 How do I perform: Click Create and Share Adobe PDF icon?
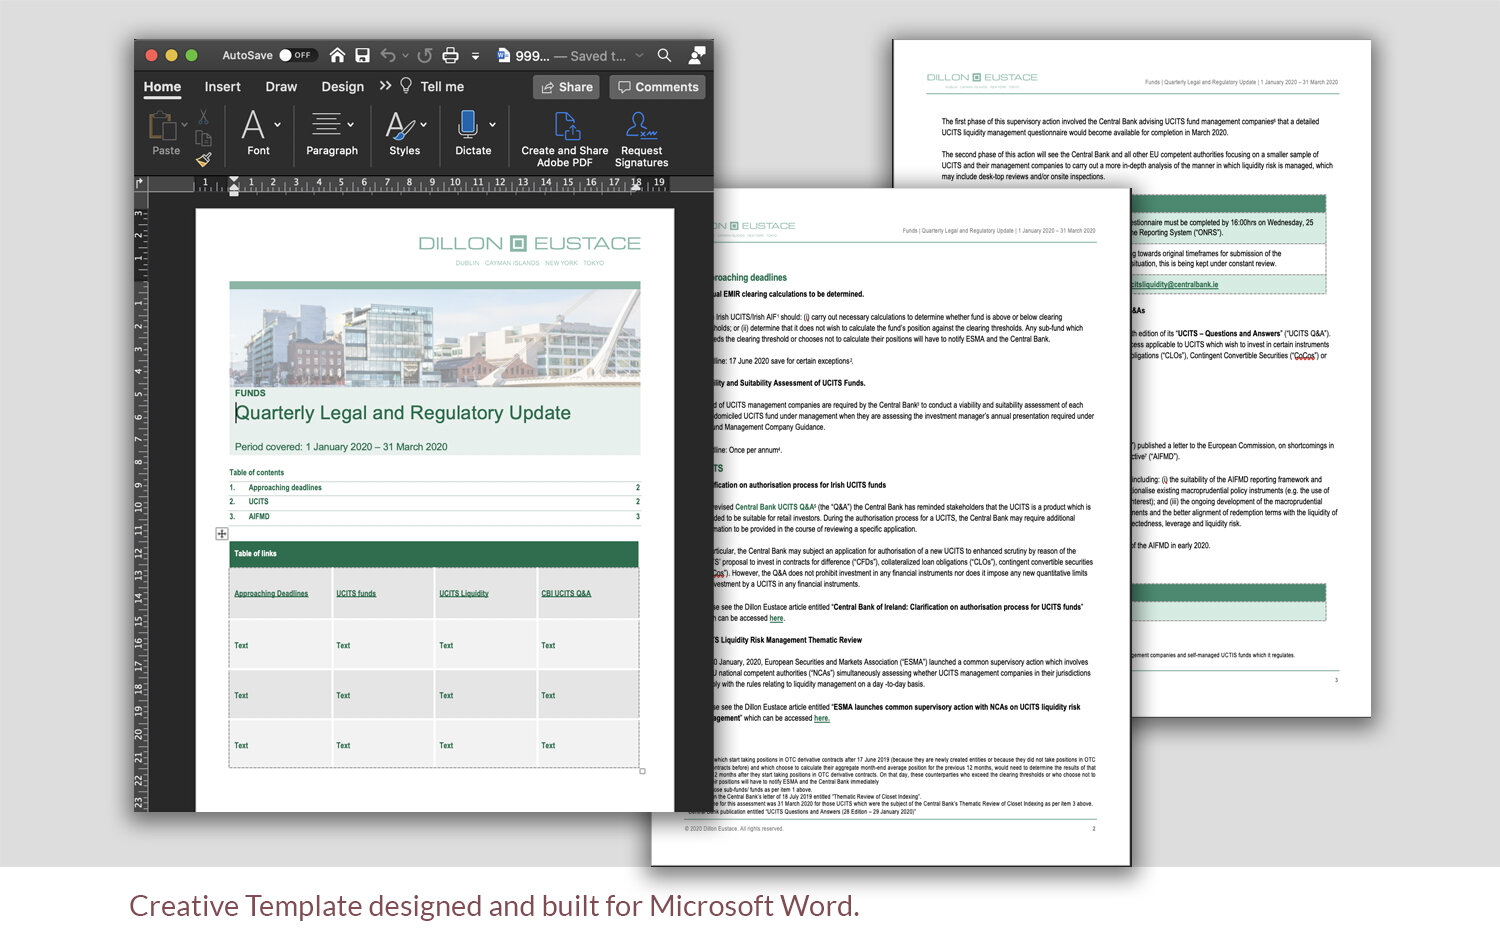(566, 126)
